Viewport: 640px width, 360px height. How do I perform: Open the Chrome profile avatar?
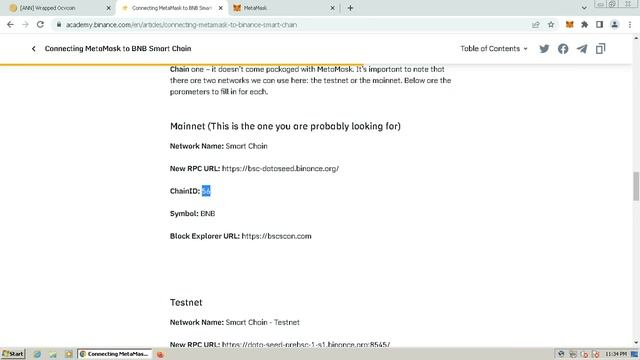614,24
